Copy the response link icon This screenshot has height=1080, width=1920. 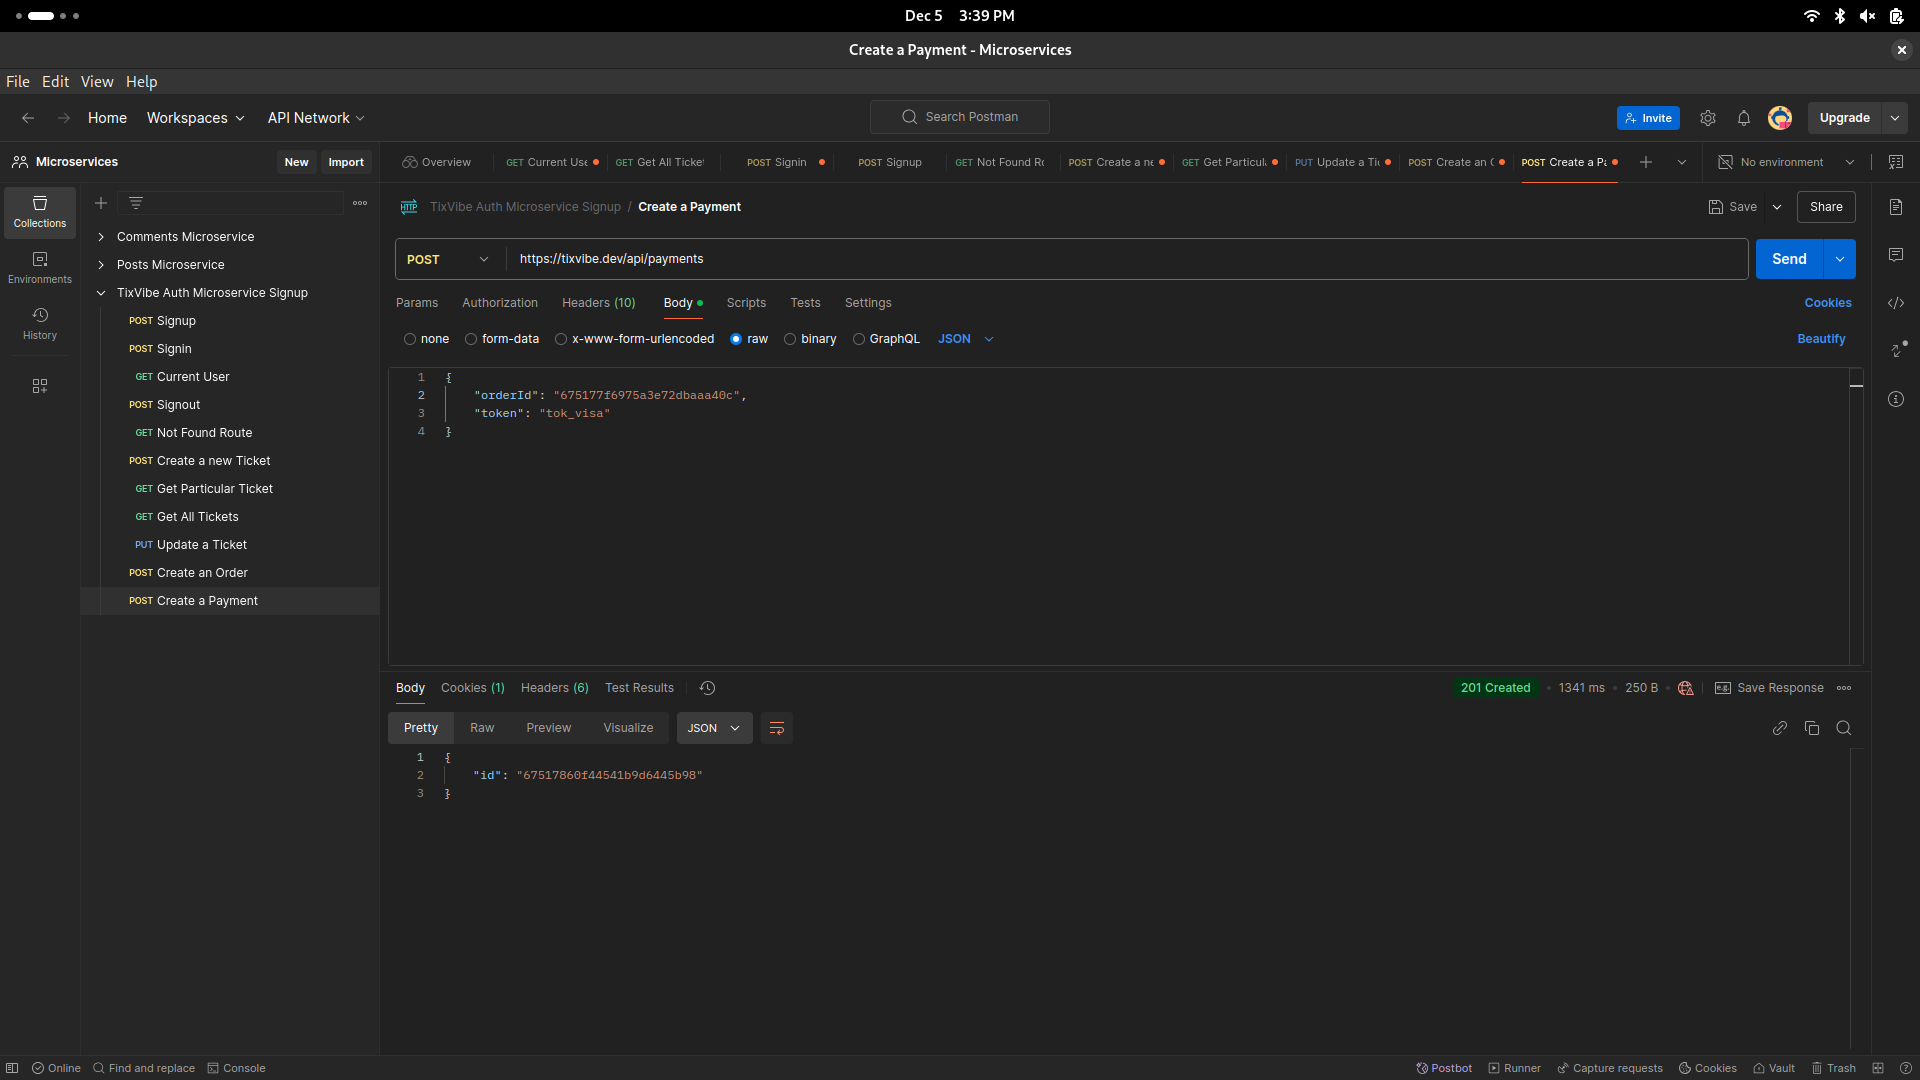(1780, 728)
